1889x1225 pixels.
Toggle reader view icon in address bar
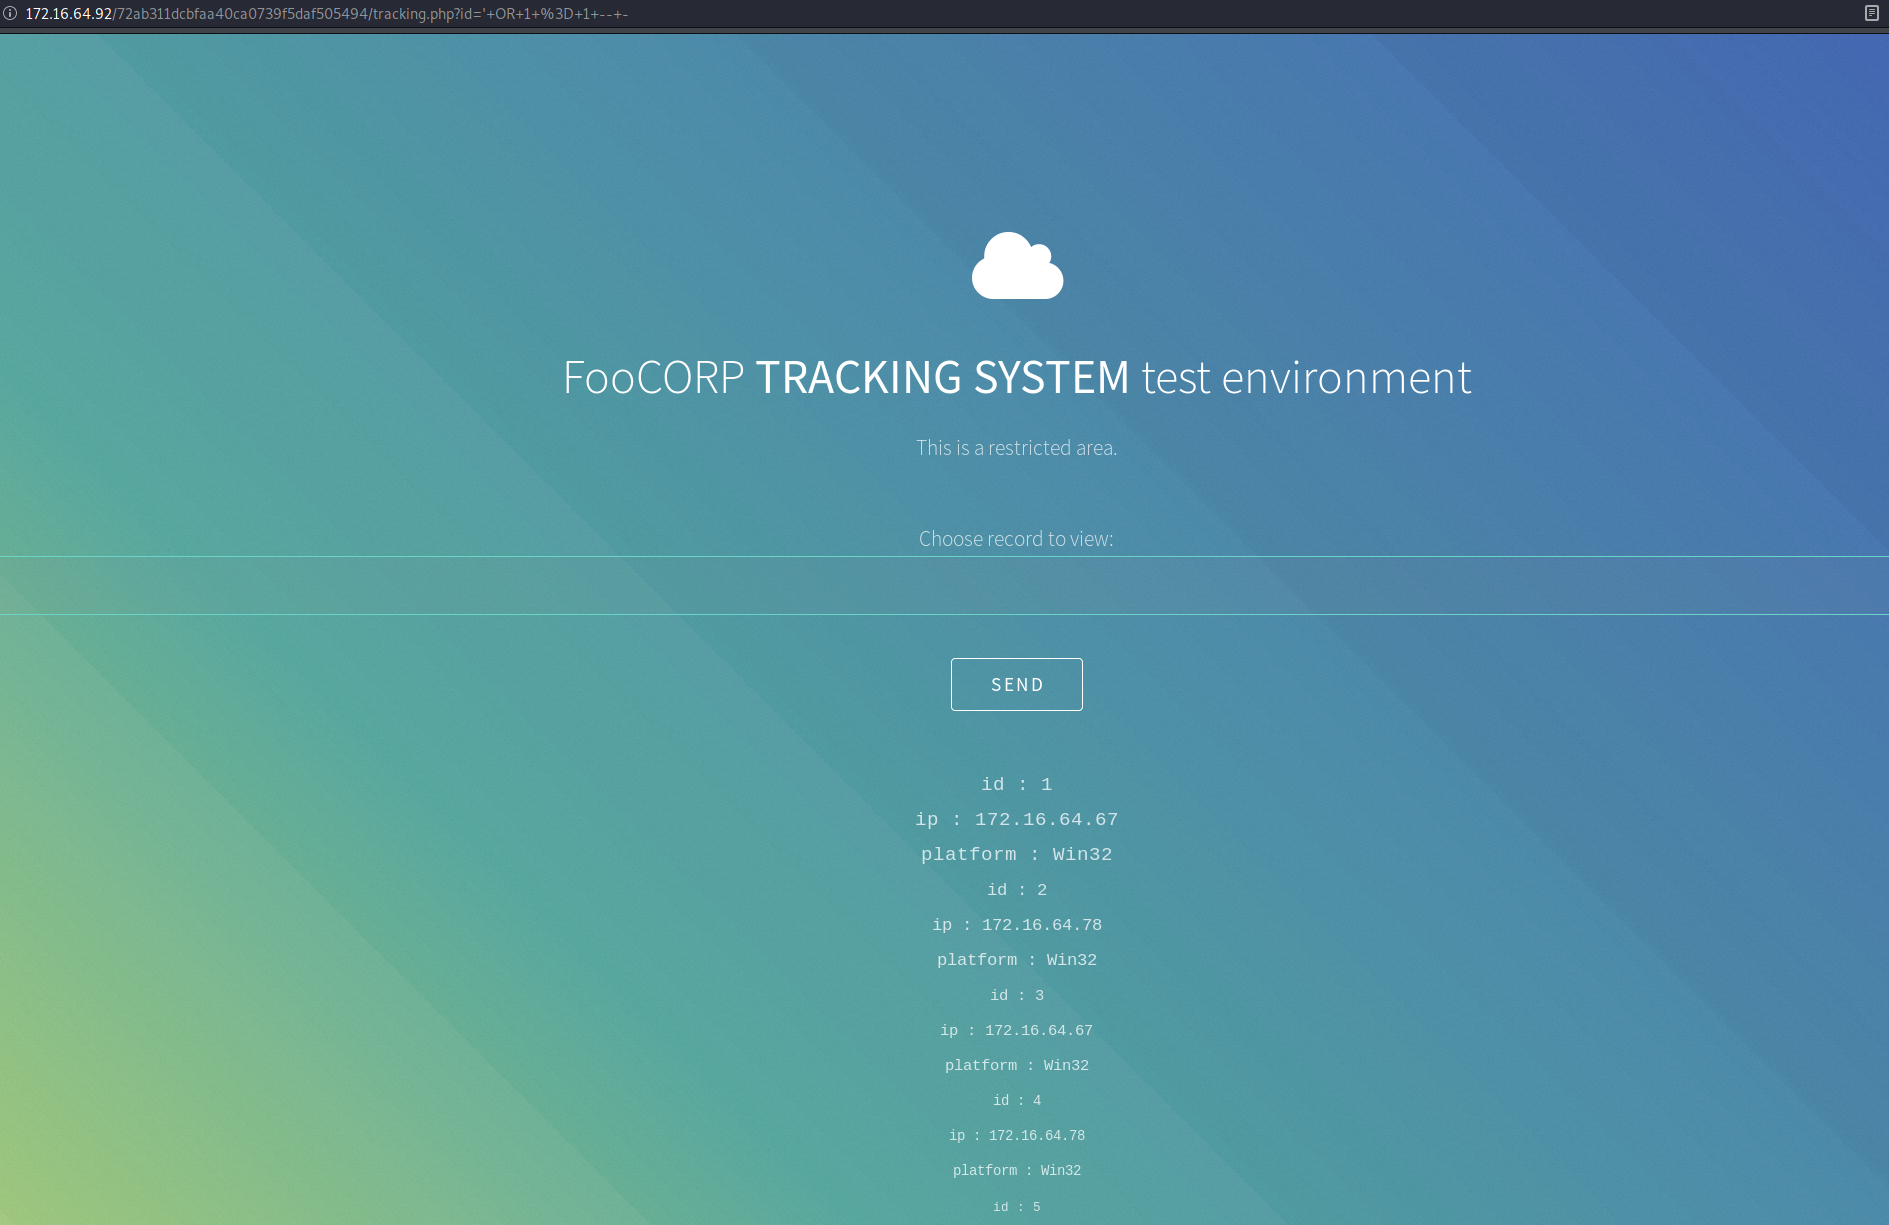(x=1871, y=13)
